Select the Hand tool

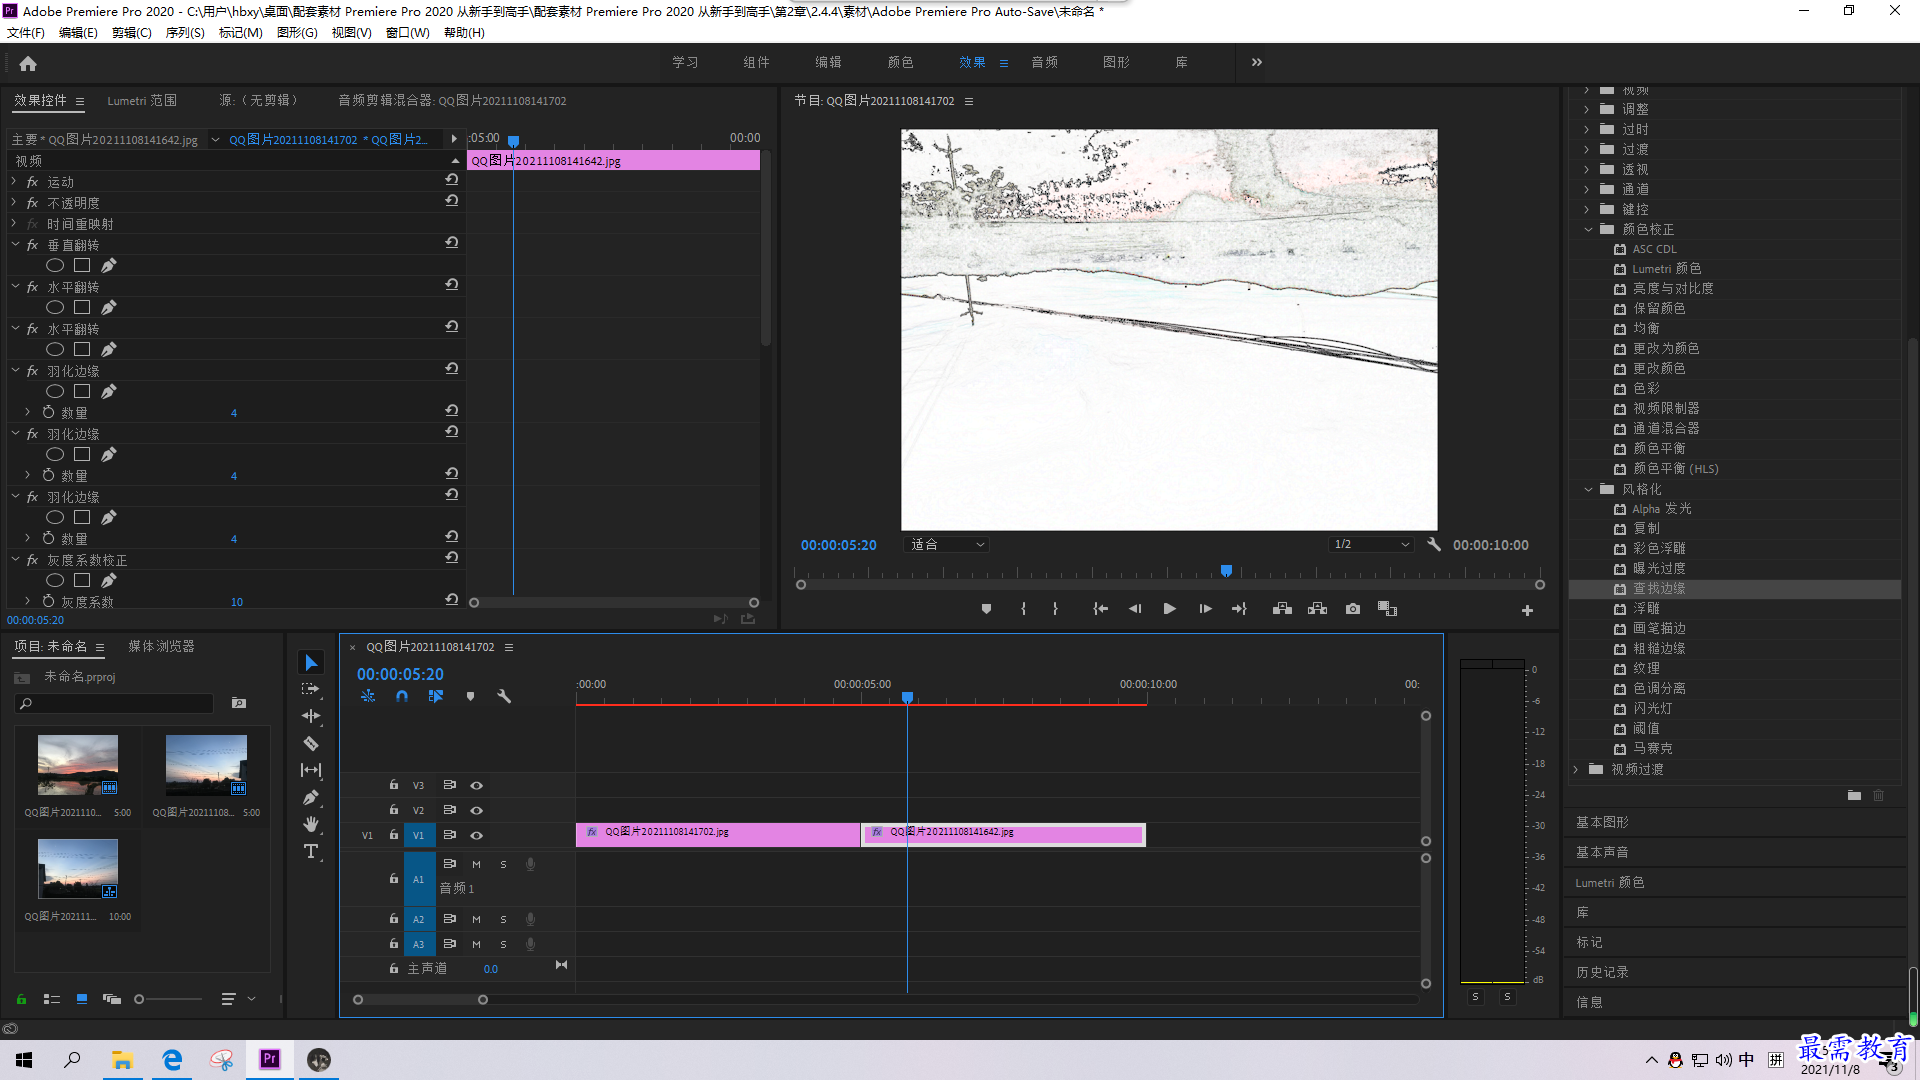click(311, 824)
